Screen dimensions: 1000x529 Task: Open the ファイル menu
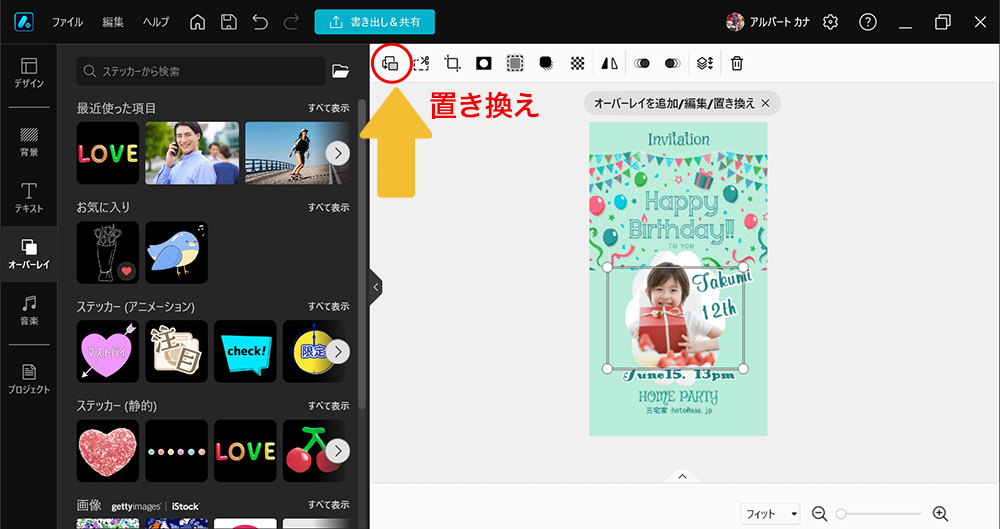68,22
